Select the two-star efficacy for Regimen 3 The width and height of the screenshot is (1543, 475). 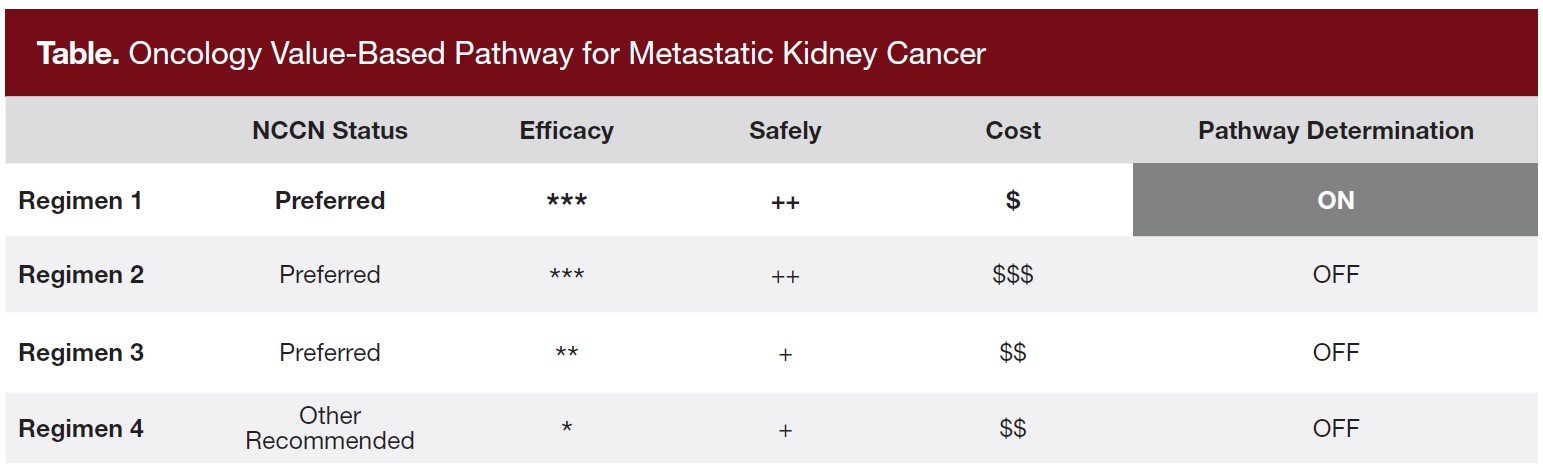567,354
